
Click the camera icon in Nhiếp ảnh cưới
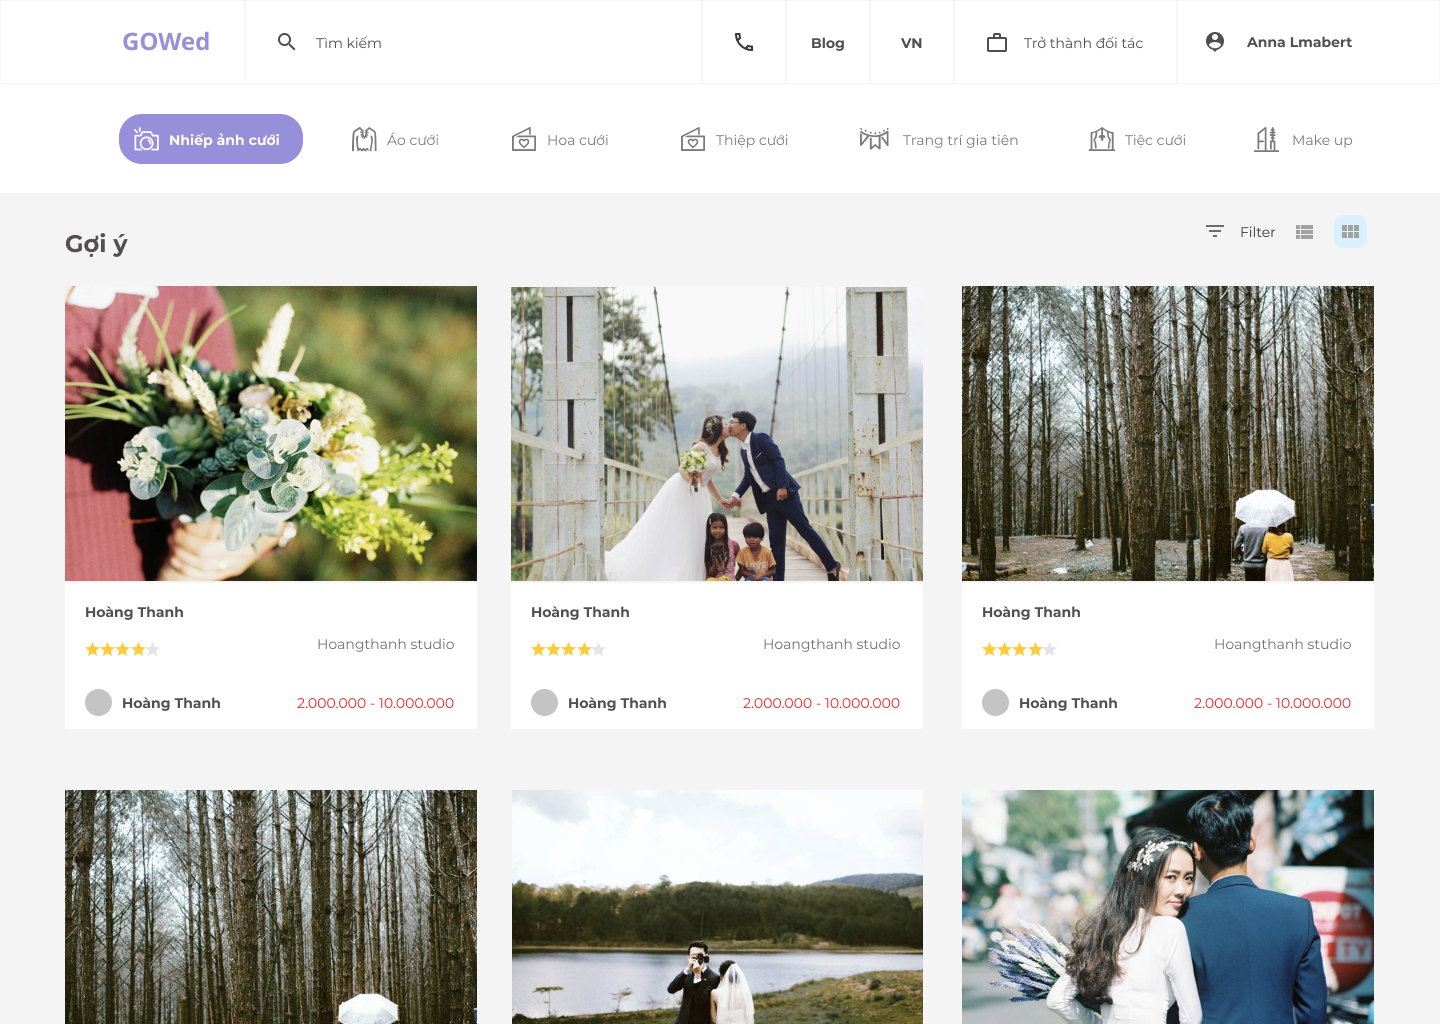146,139
